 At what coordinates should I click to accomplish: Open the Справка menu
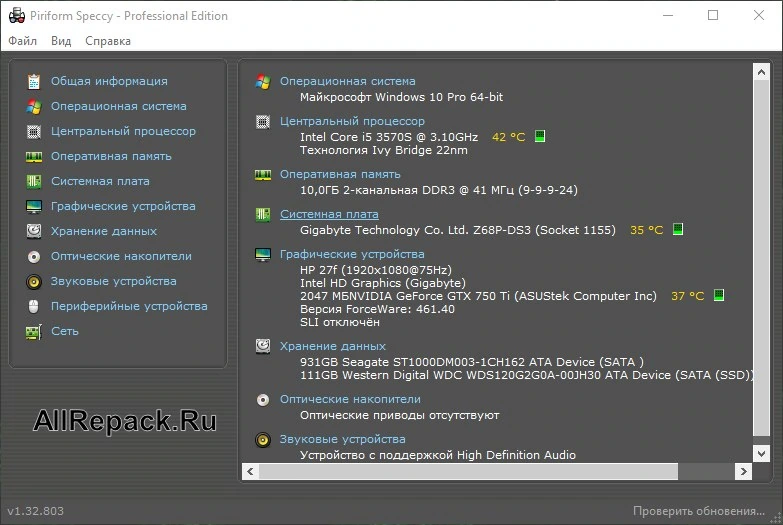click(x=108, y=41)
